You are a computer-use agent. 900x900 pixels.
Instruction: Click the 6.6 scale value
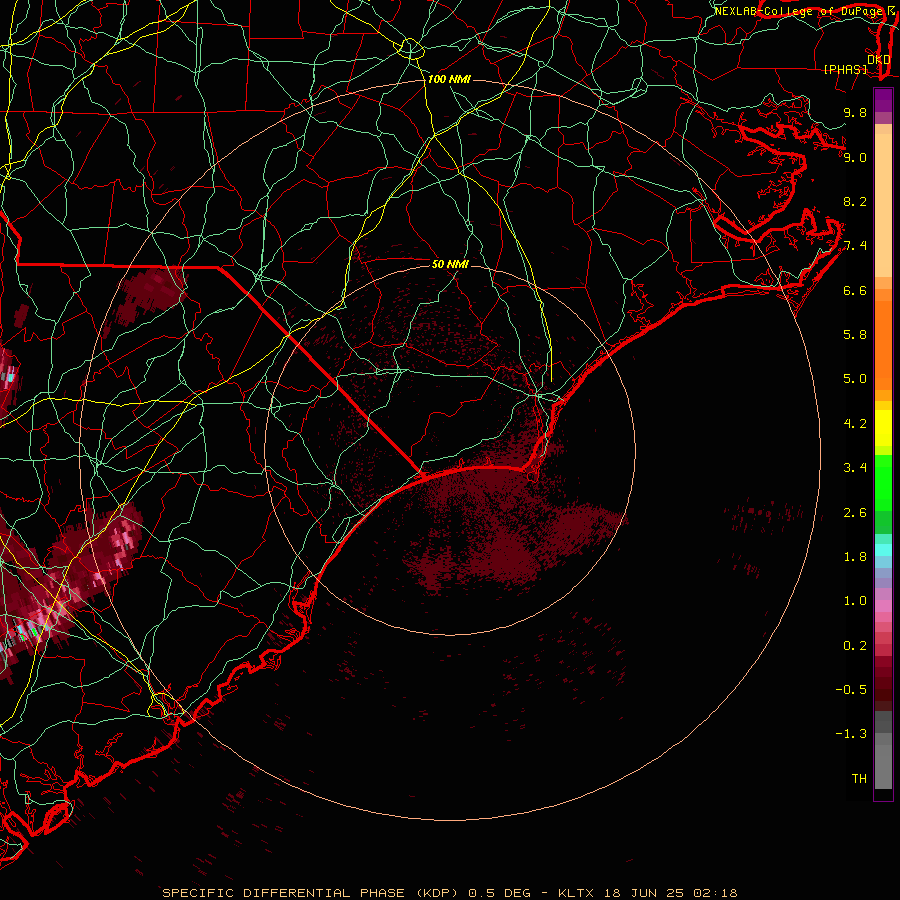pyautogui.click(x=855, y=290)
